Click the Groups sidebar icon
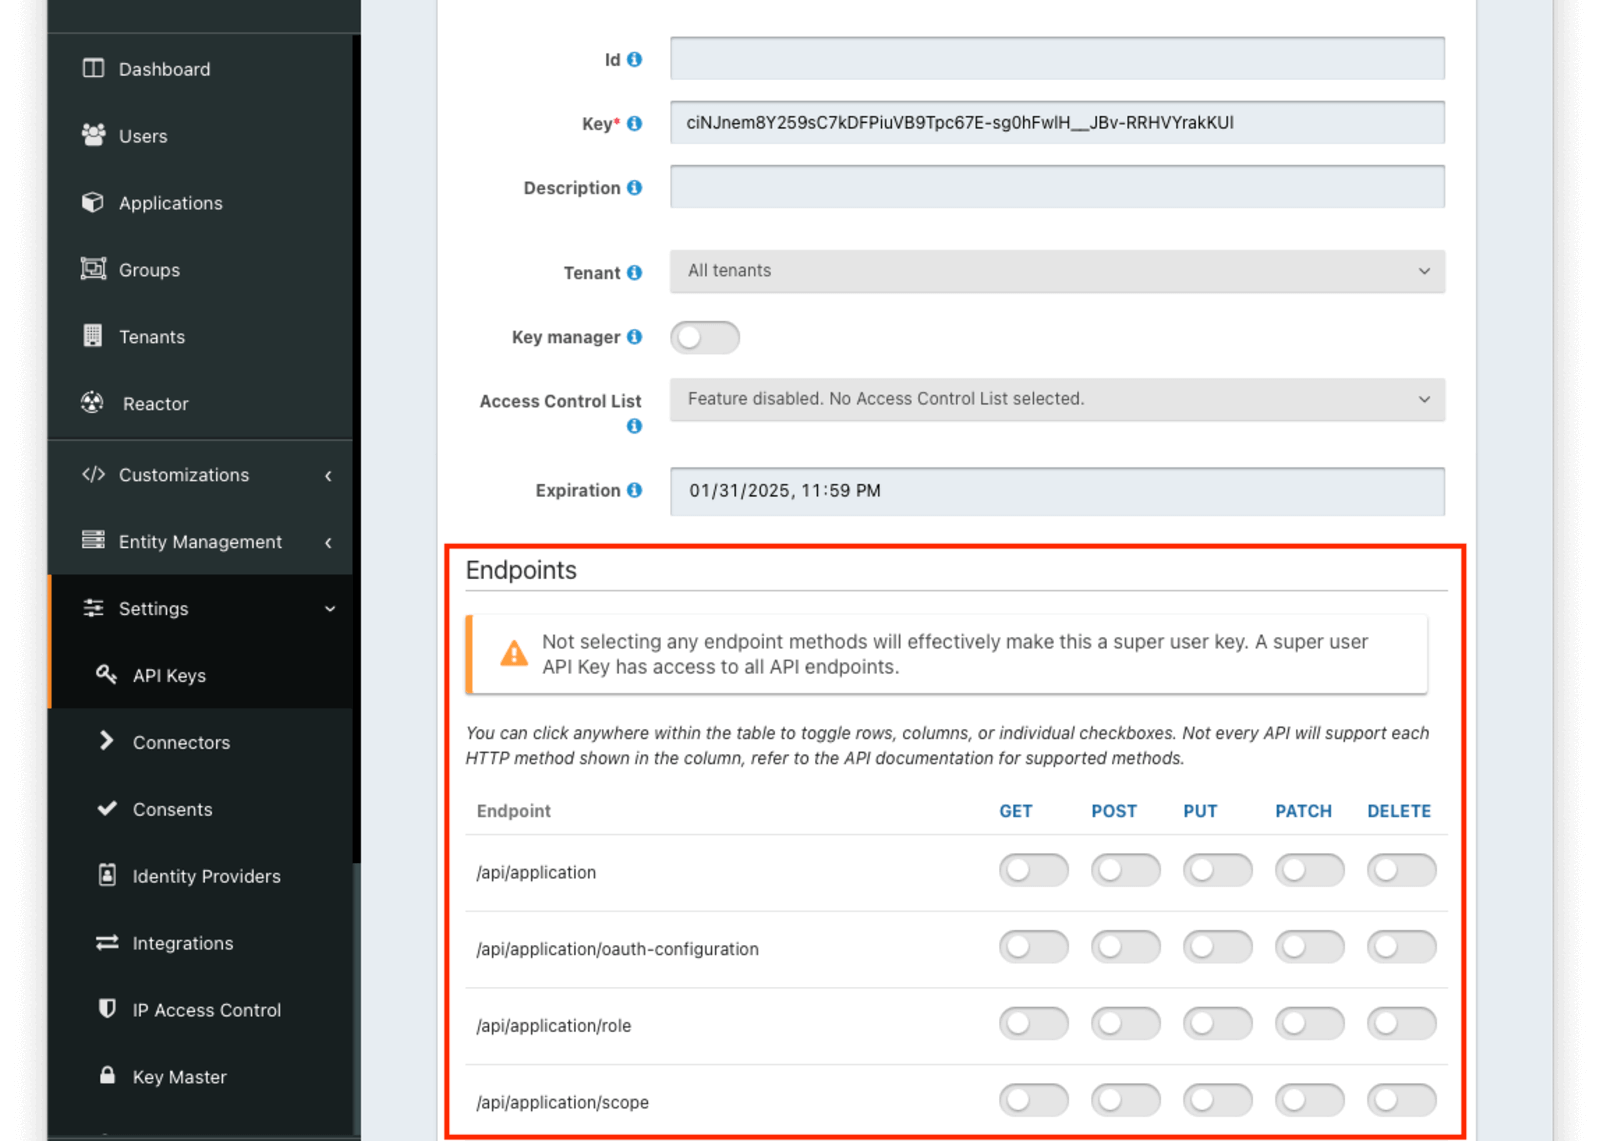This screenshot has width=1600, height=1141. 92,269
